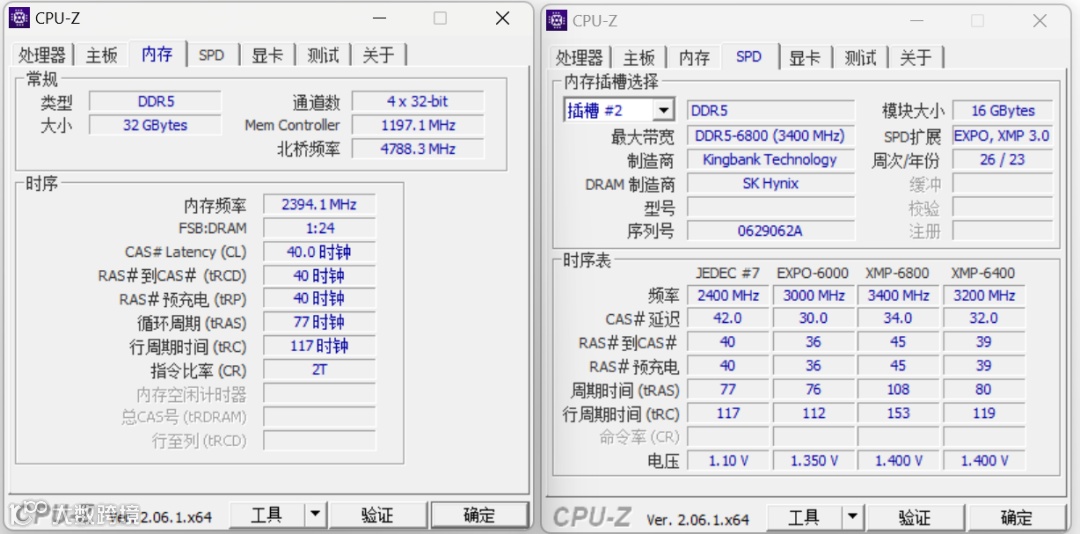
Task: Click module size 16 GBytes field
Action: click(1003, 111)
